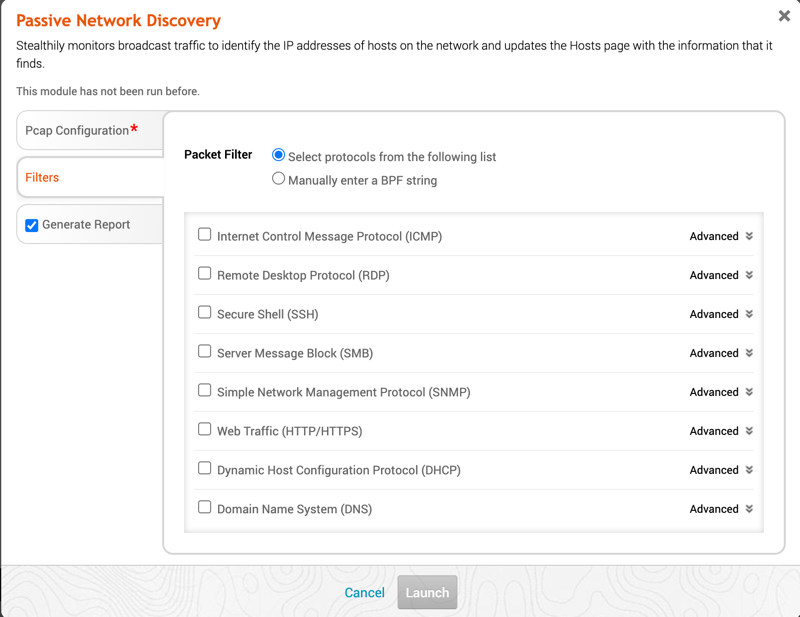Screen dimensions: 800x617
Task: Expand Advanced options for ICMP
Action: coord(721,237)
